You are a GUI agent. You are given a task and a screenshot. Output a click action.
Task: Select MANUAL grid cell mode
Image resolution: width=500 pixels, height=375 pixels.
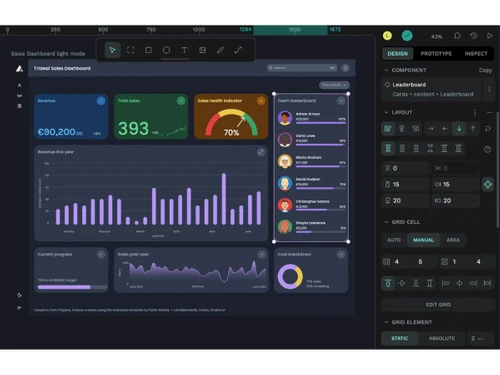pyautogui.click(x=423, y=240)
